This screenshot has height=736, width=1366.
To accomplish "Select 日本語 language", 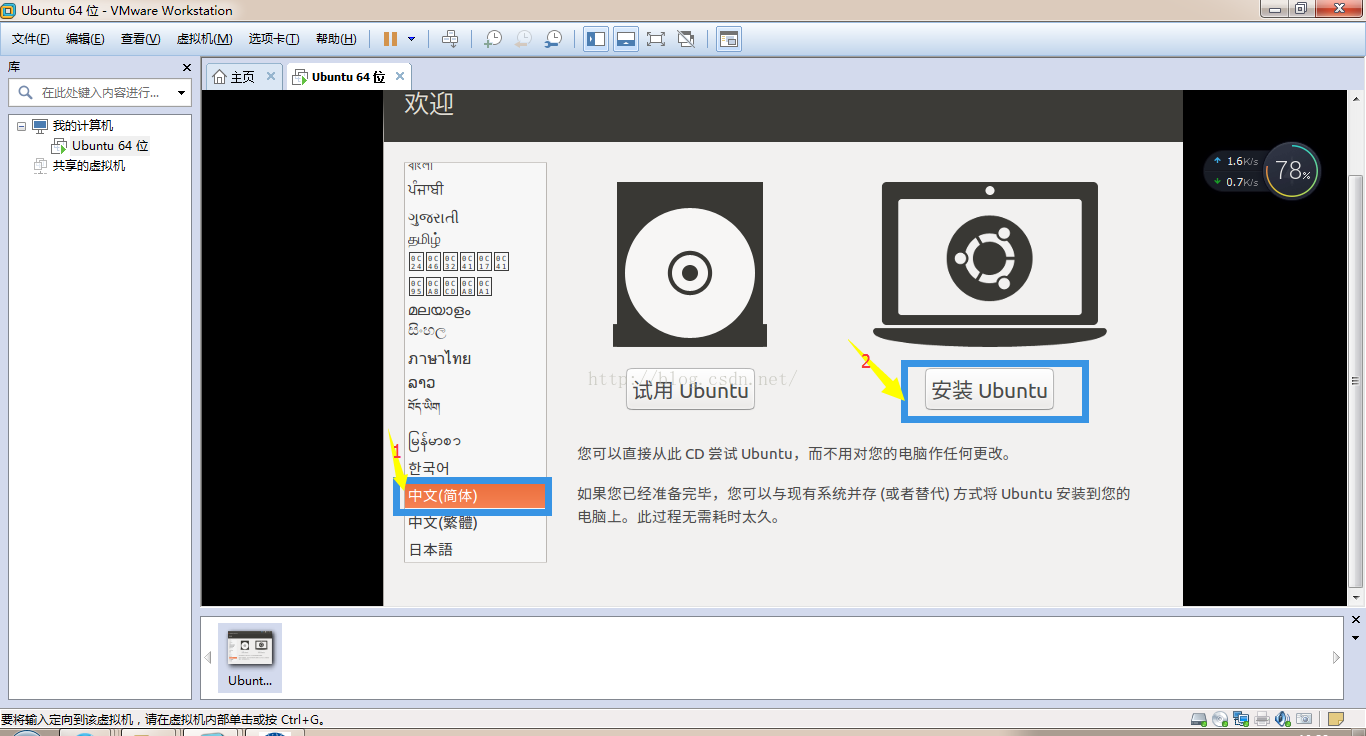I will click(431, 550).
